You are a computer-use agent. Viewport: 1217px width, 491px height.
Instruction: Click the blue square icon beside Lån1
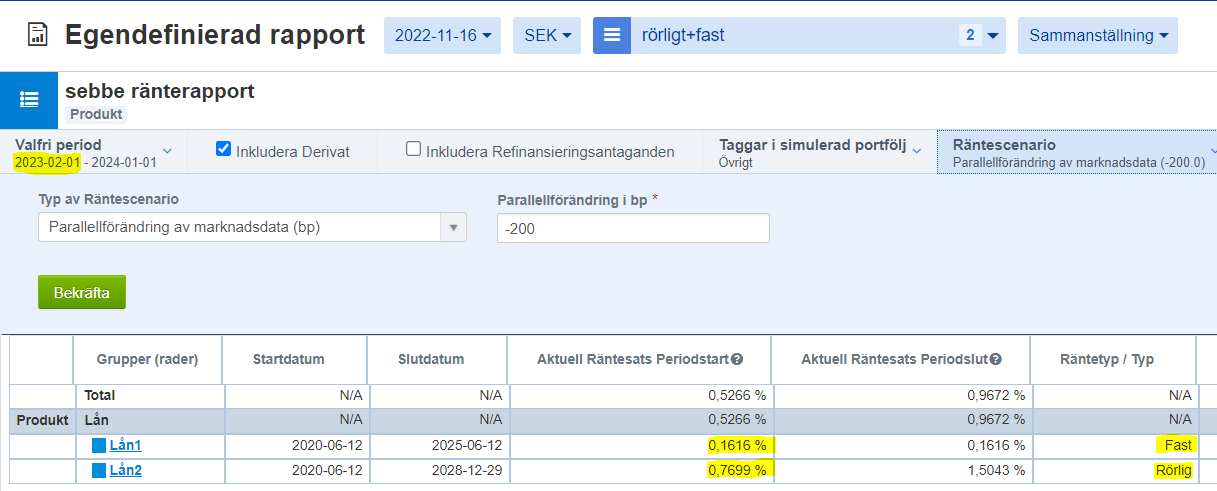click(98, 446)
